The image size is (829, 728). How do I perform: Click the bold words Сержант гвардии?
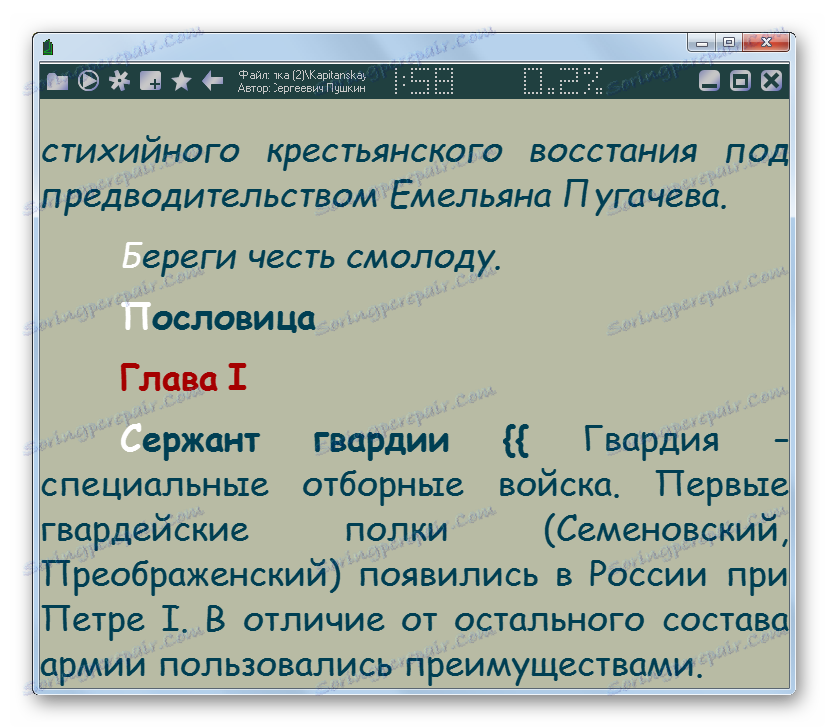click(x=284, y=439)
